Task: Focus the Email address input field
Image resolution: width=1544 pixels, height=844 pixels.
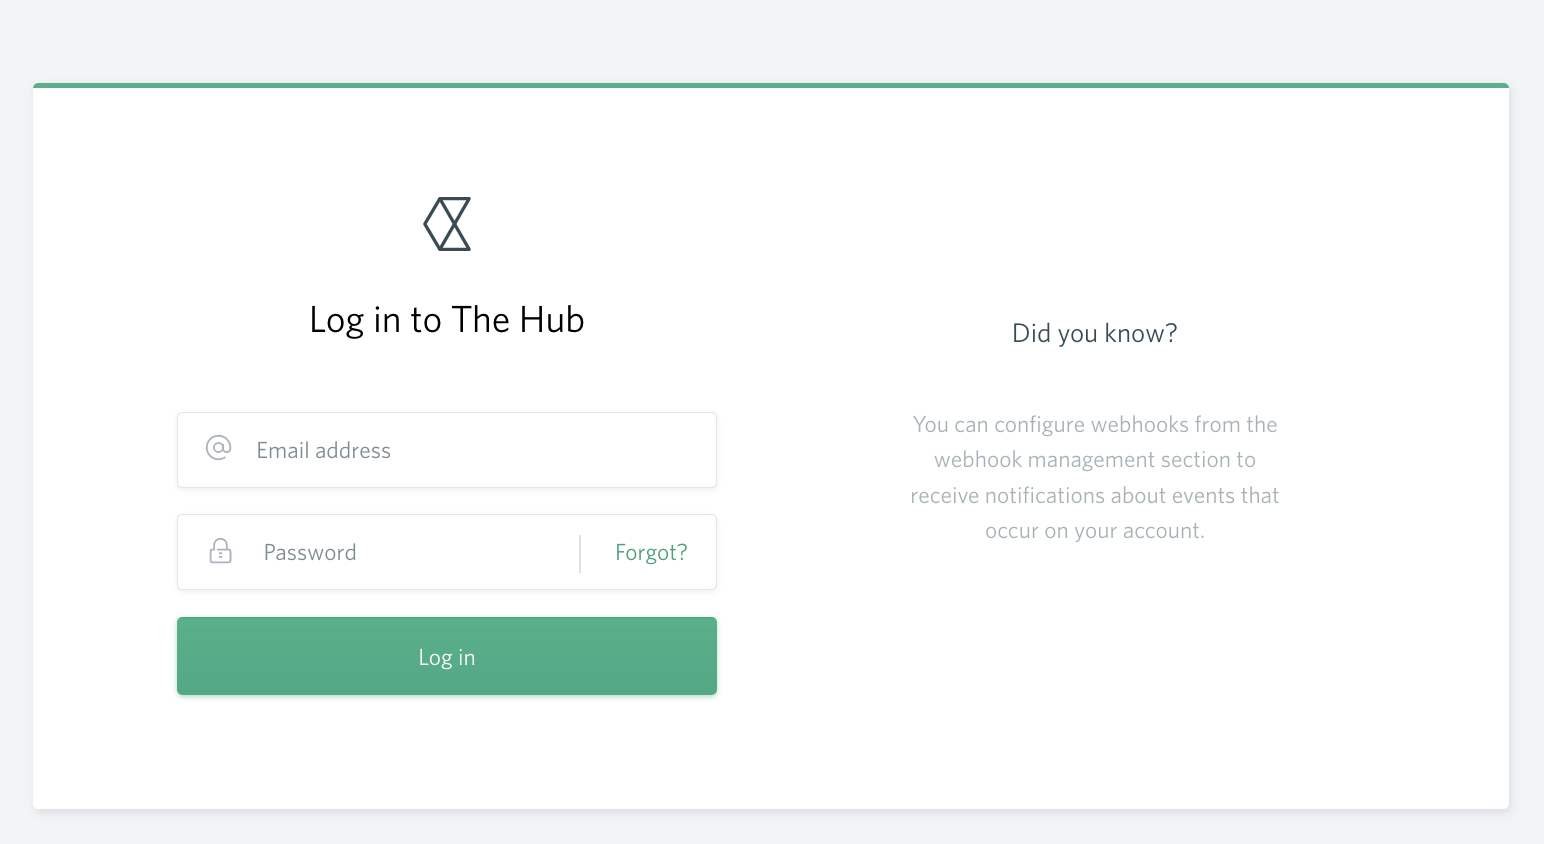Action: click(x=480, y=450)
